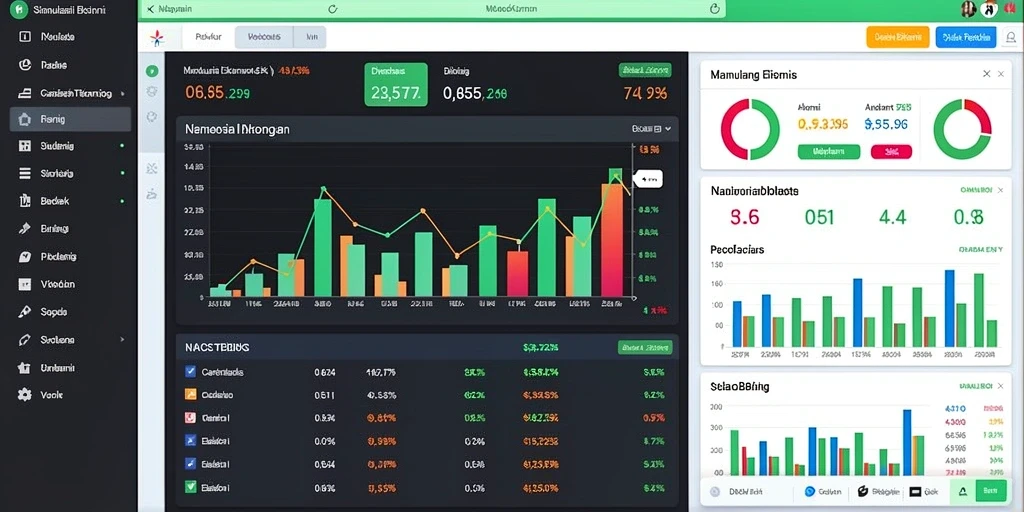1024x512 pixels.
Task: Click the green 4.4 stat value
Action: (892, 217)
